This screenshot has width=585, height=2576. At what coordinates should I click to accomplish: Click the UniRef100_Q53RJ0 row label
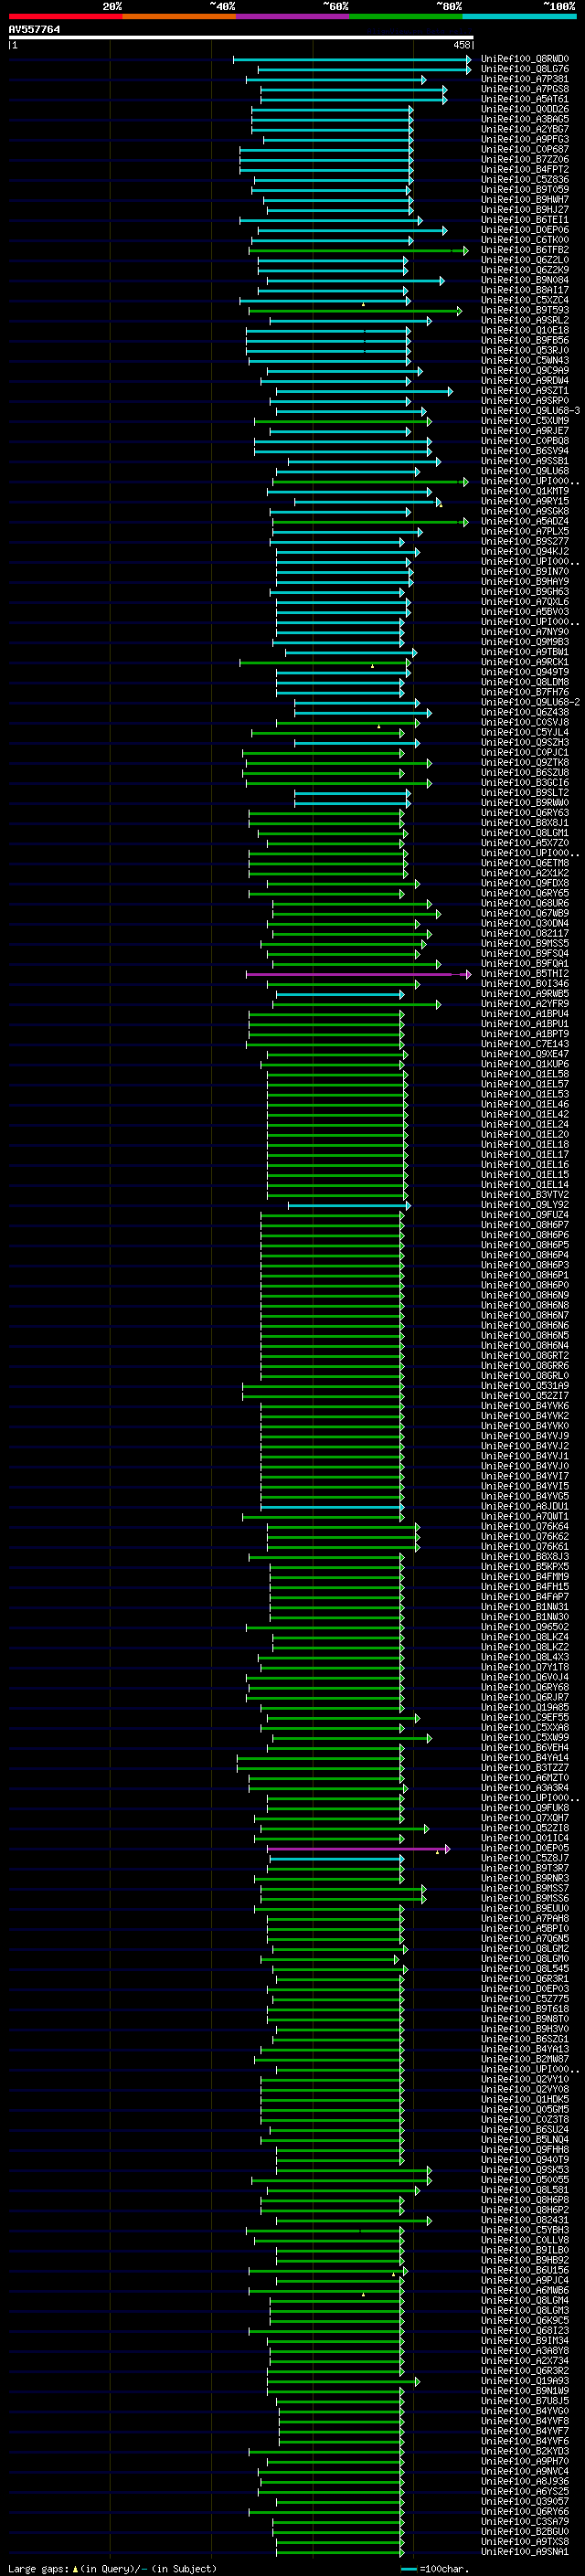[x=525, y=351]
